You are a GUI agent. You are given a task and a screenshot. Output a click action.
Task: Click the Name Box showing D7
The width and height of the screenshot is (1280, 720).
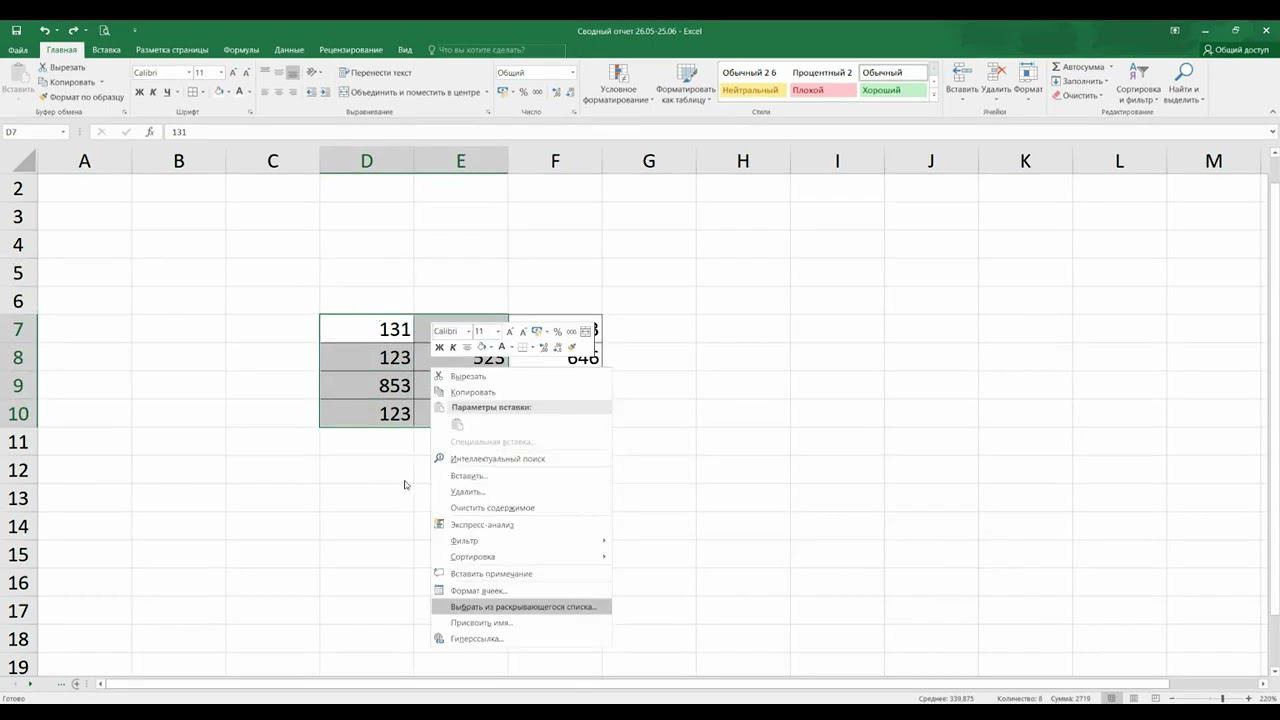tap(35, 132)
